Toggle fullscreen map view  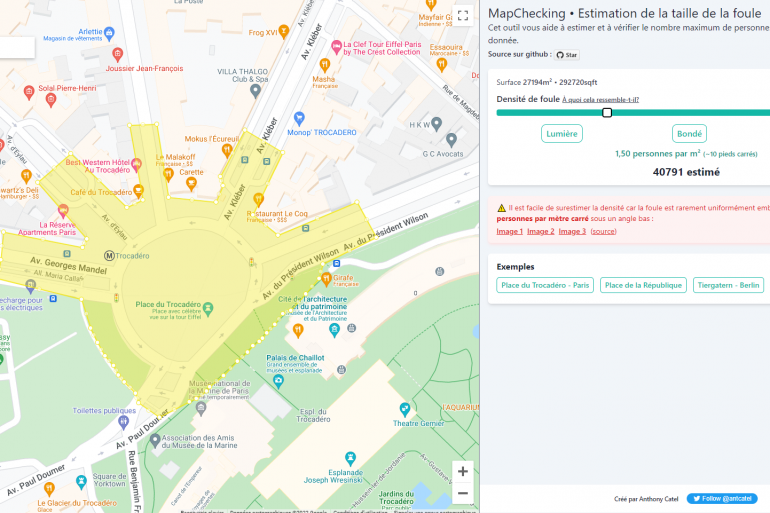[x=462, y=16]
